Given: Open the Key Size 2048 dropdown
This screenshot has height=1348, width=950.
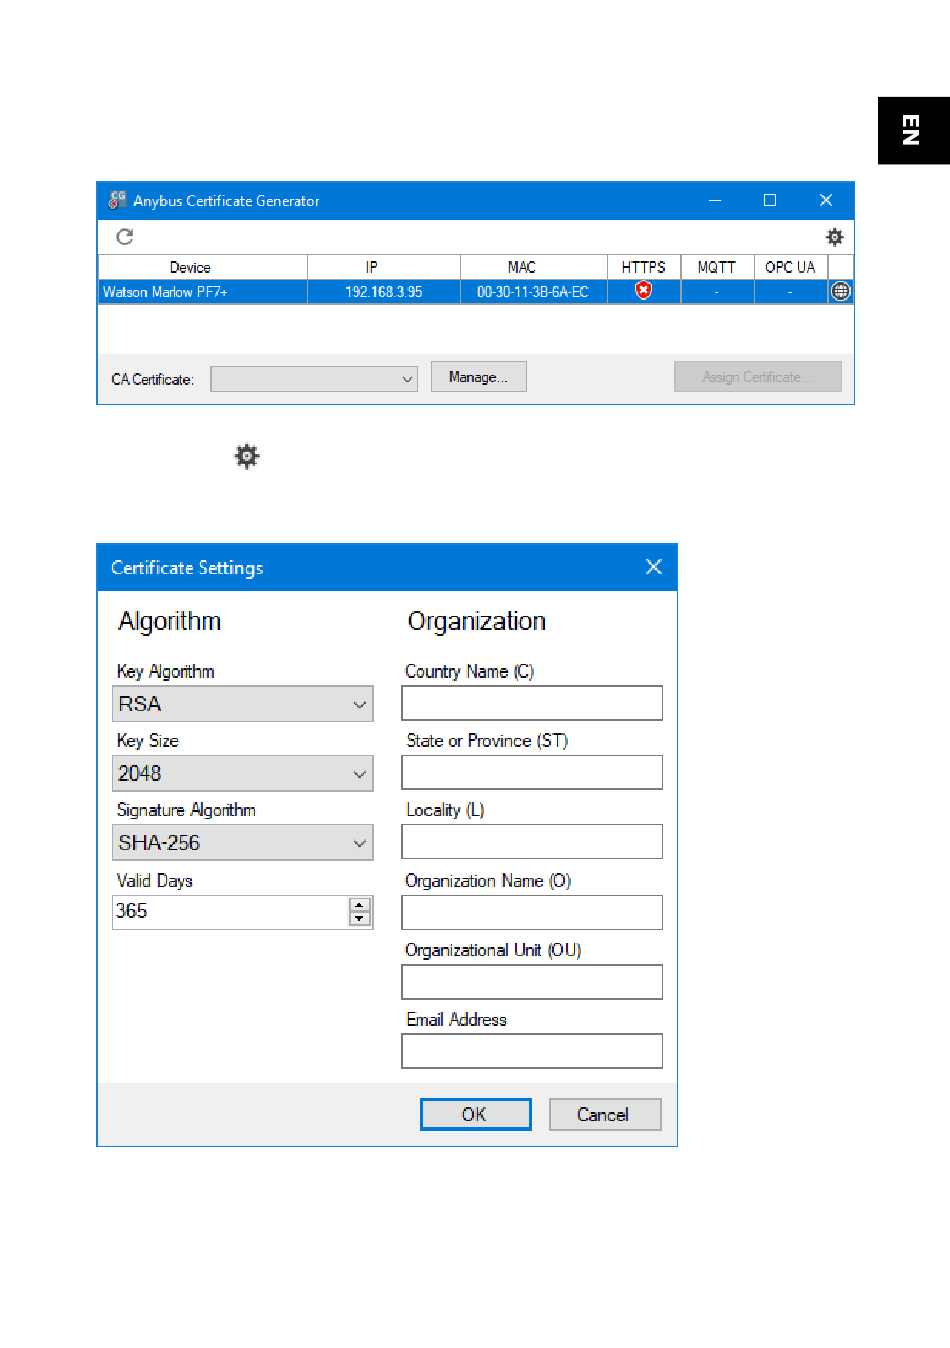Looking at the screenshot, I should coord(243,773).
